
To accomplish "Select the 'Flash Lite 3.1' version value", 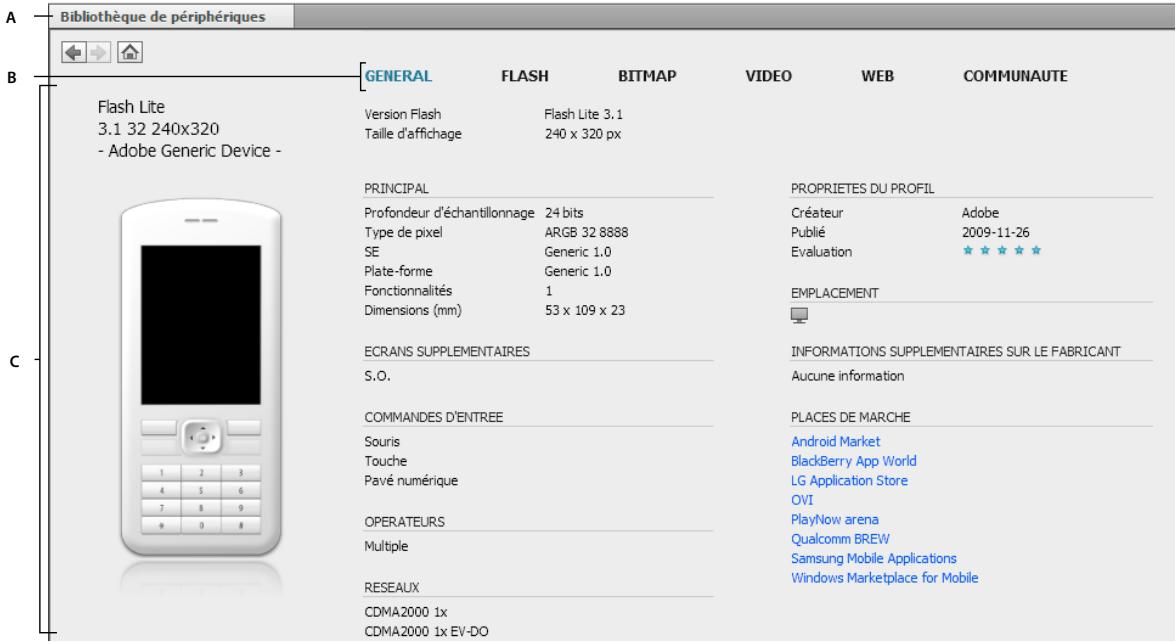I will (x=584, y=115).
